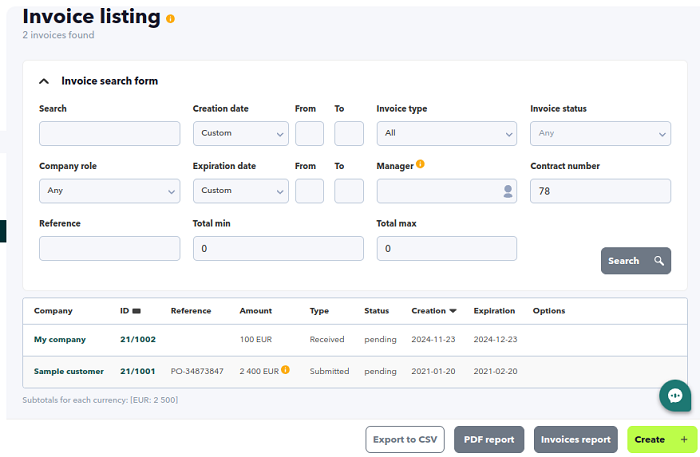
Task: Click the info icon beside Invoice listing title
Action: [x=170, y=19]
